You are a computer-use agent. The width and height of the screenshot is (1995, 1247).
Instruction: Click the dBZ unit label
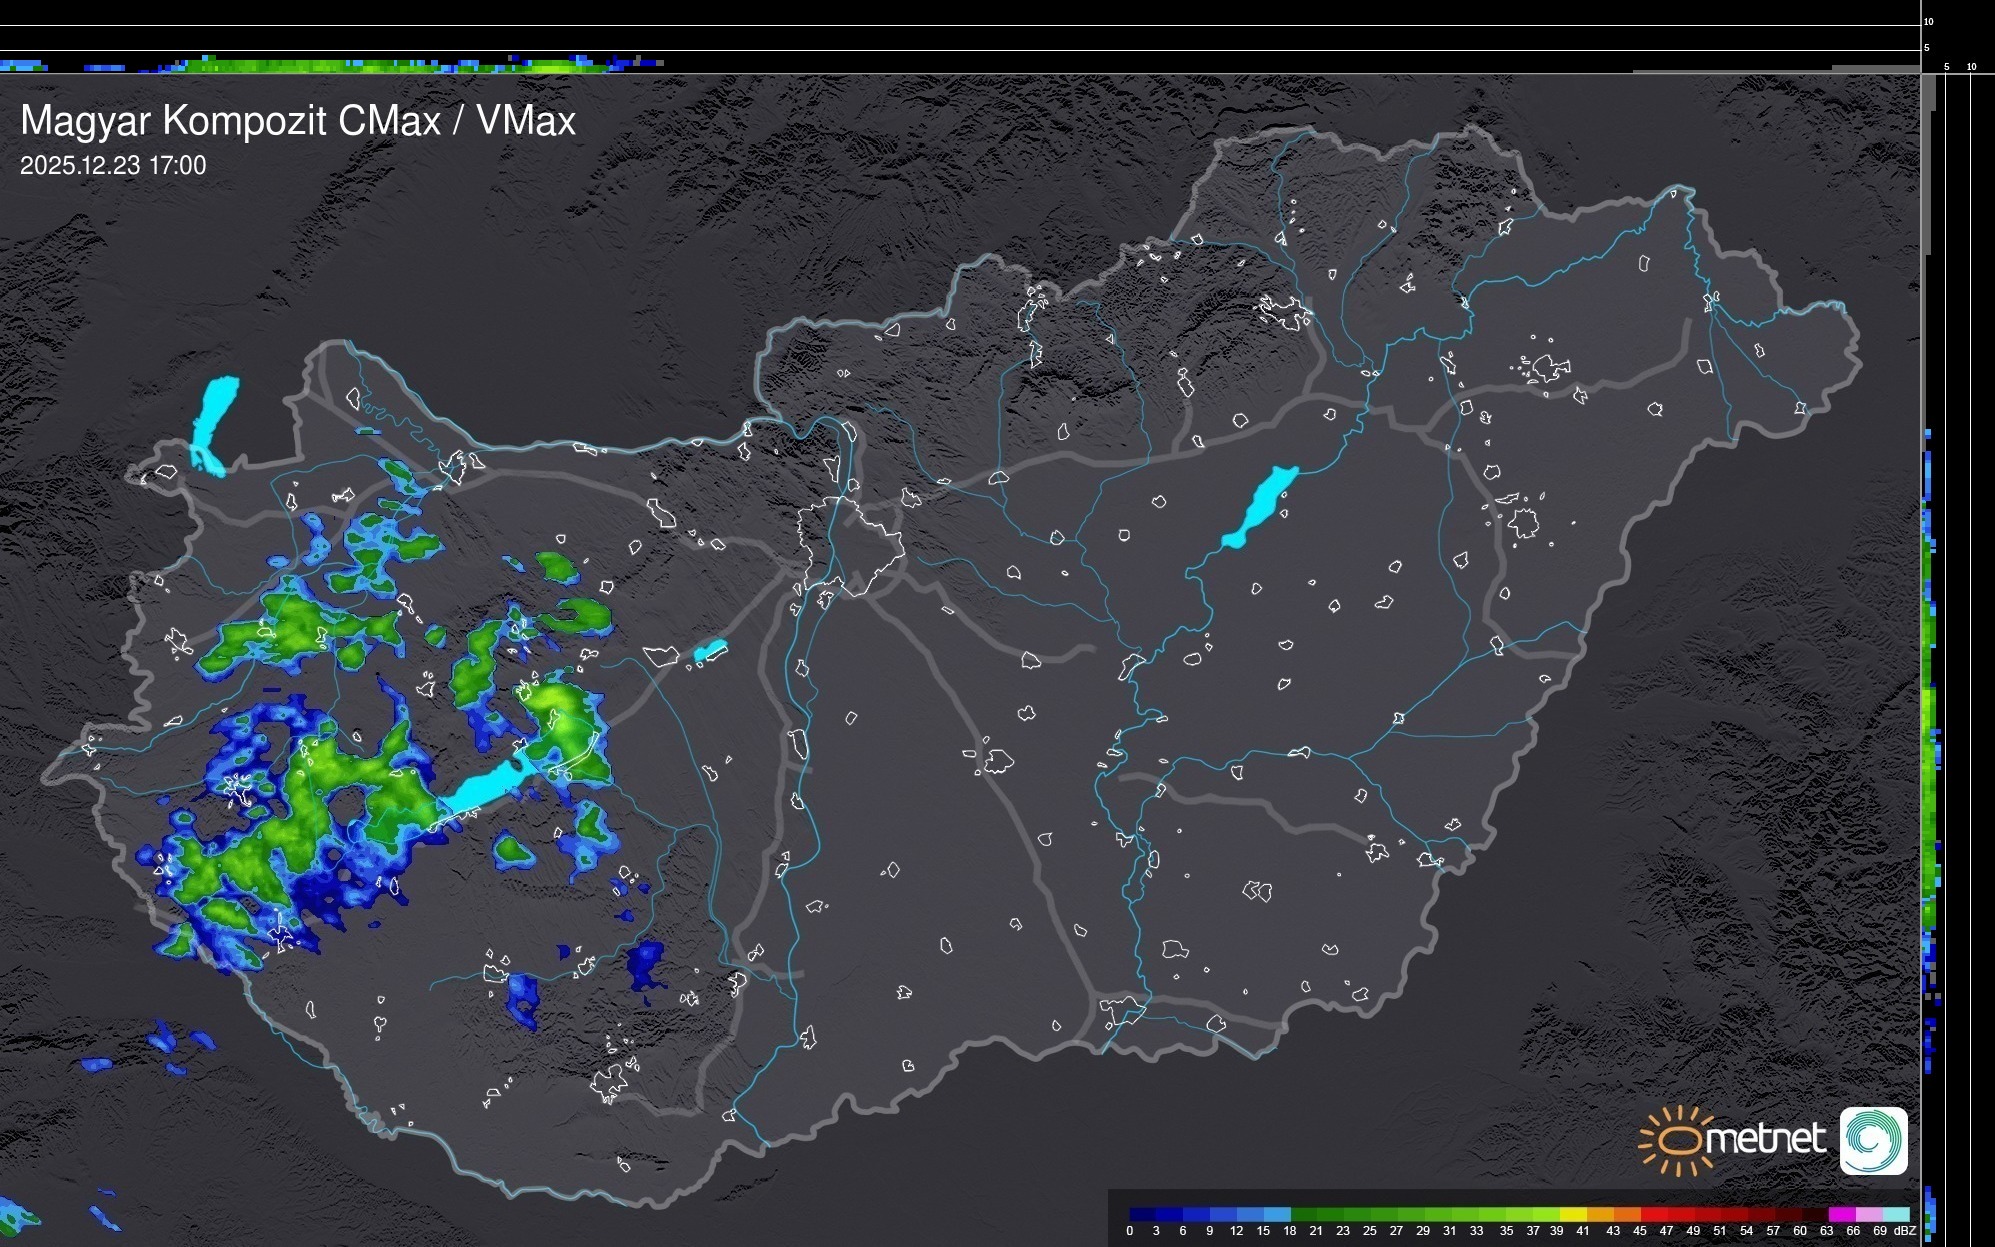click(1904, 1231)
